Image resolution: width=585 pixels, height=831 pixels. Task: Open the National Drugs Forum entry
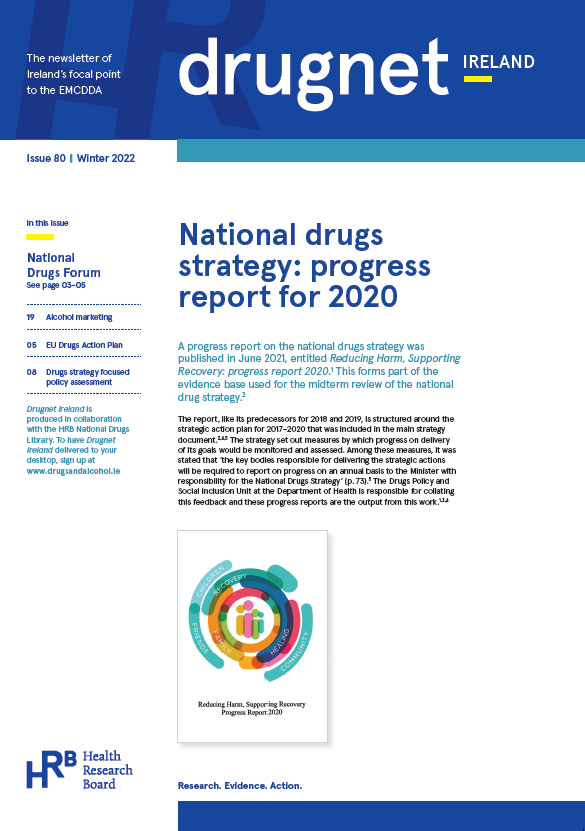(64, 265)
